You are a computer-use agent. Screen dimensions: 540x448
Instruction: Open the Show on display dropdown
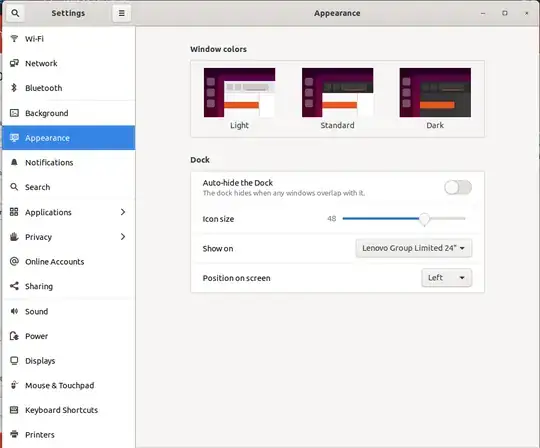[414, 248]
